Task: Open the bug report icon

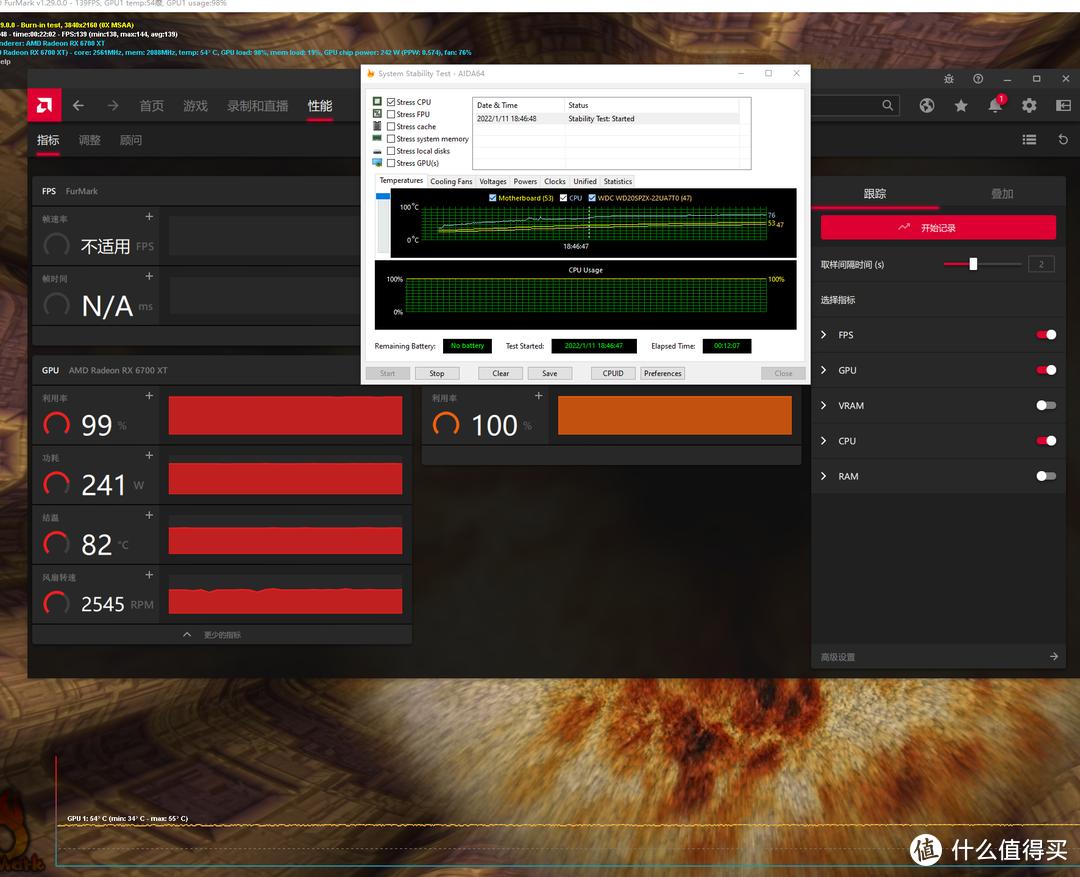Action: (949, 79)
